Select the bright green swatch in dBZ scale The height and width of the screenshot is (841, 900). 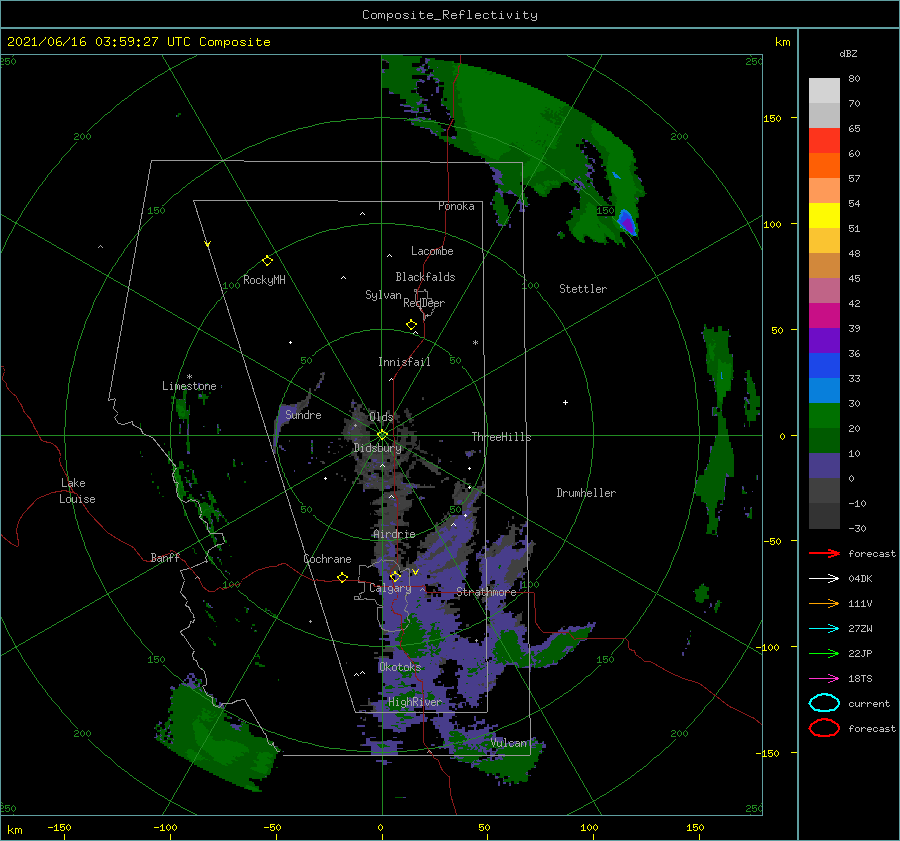[824, 415]
